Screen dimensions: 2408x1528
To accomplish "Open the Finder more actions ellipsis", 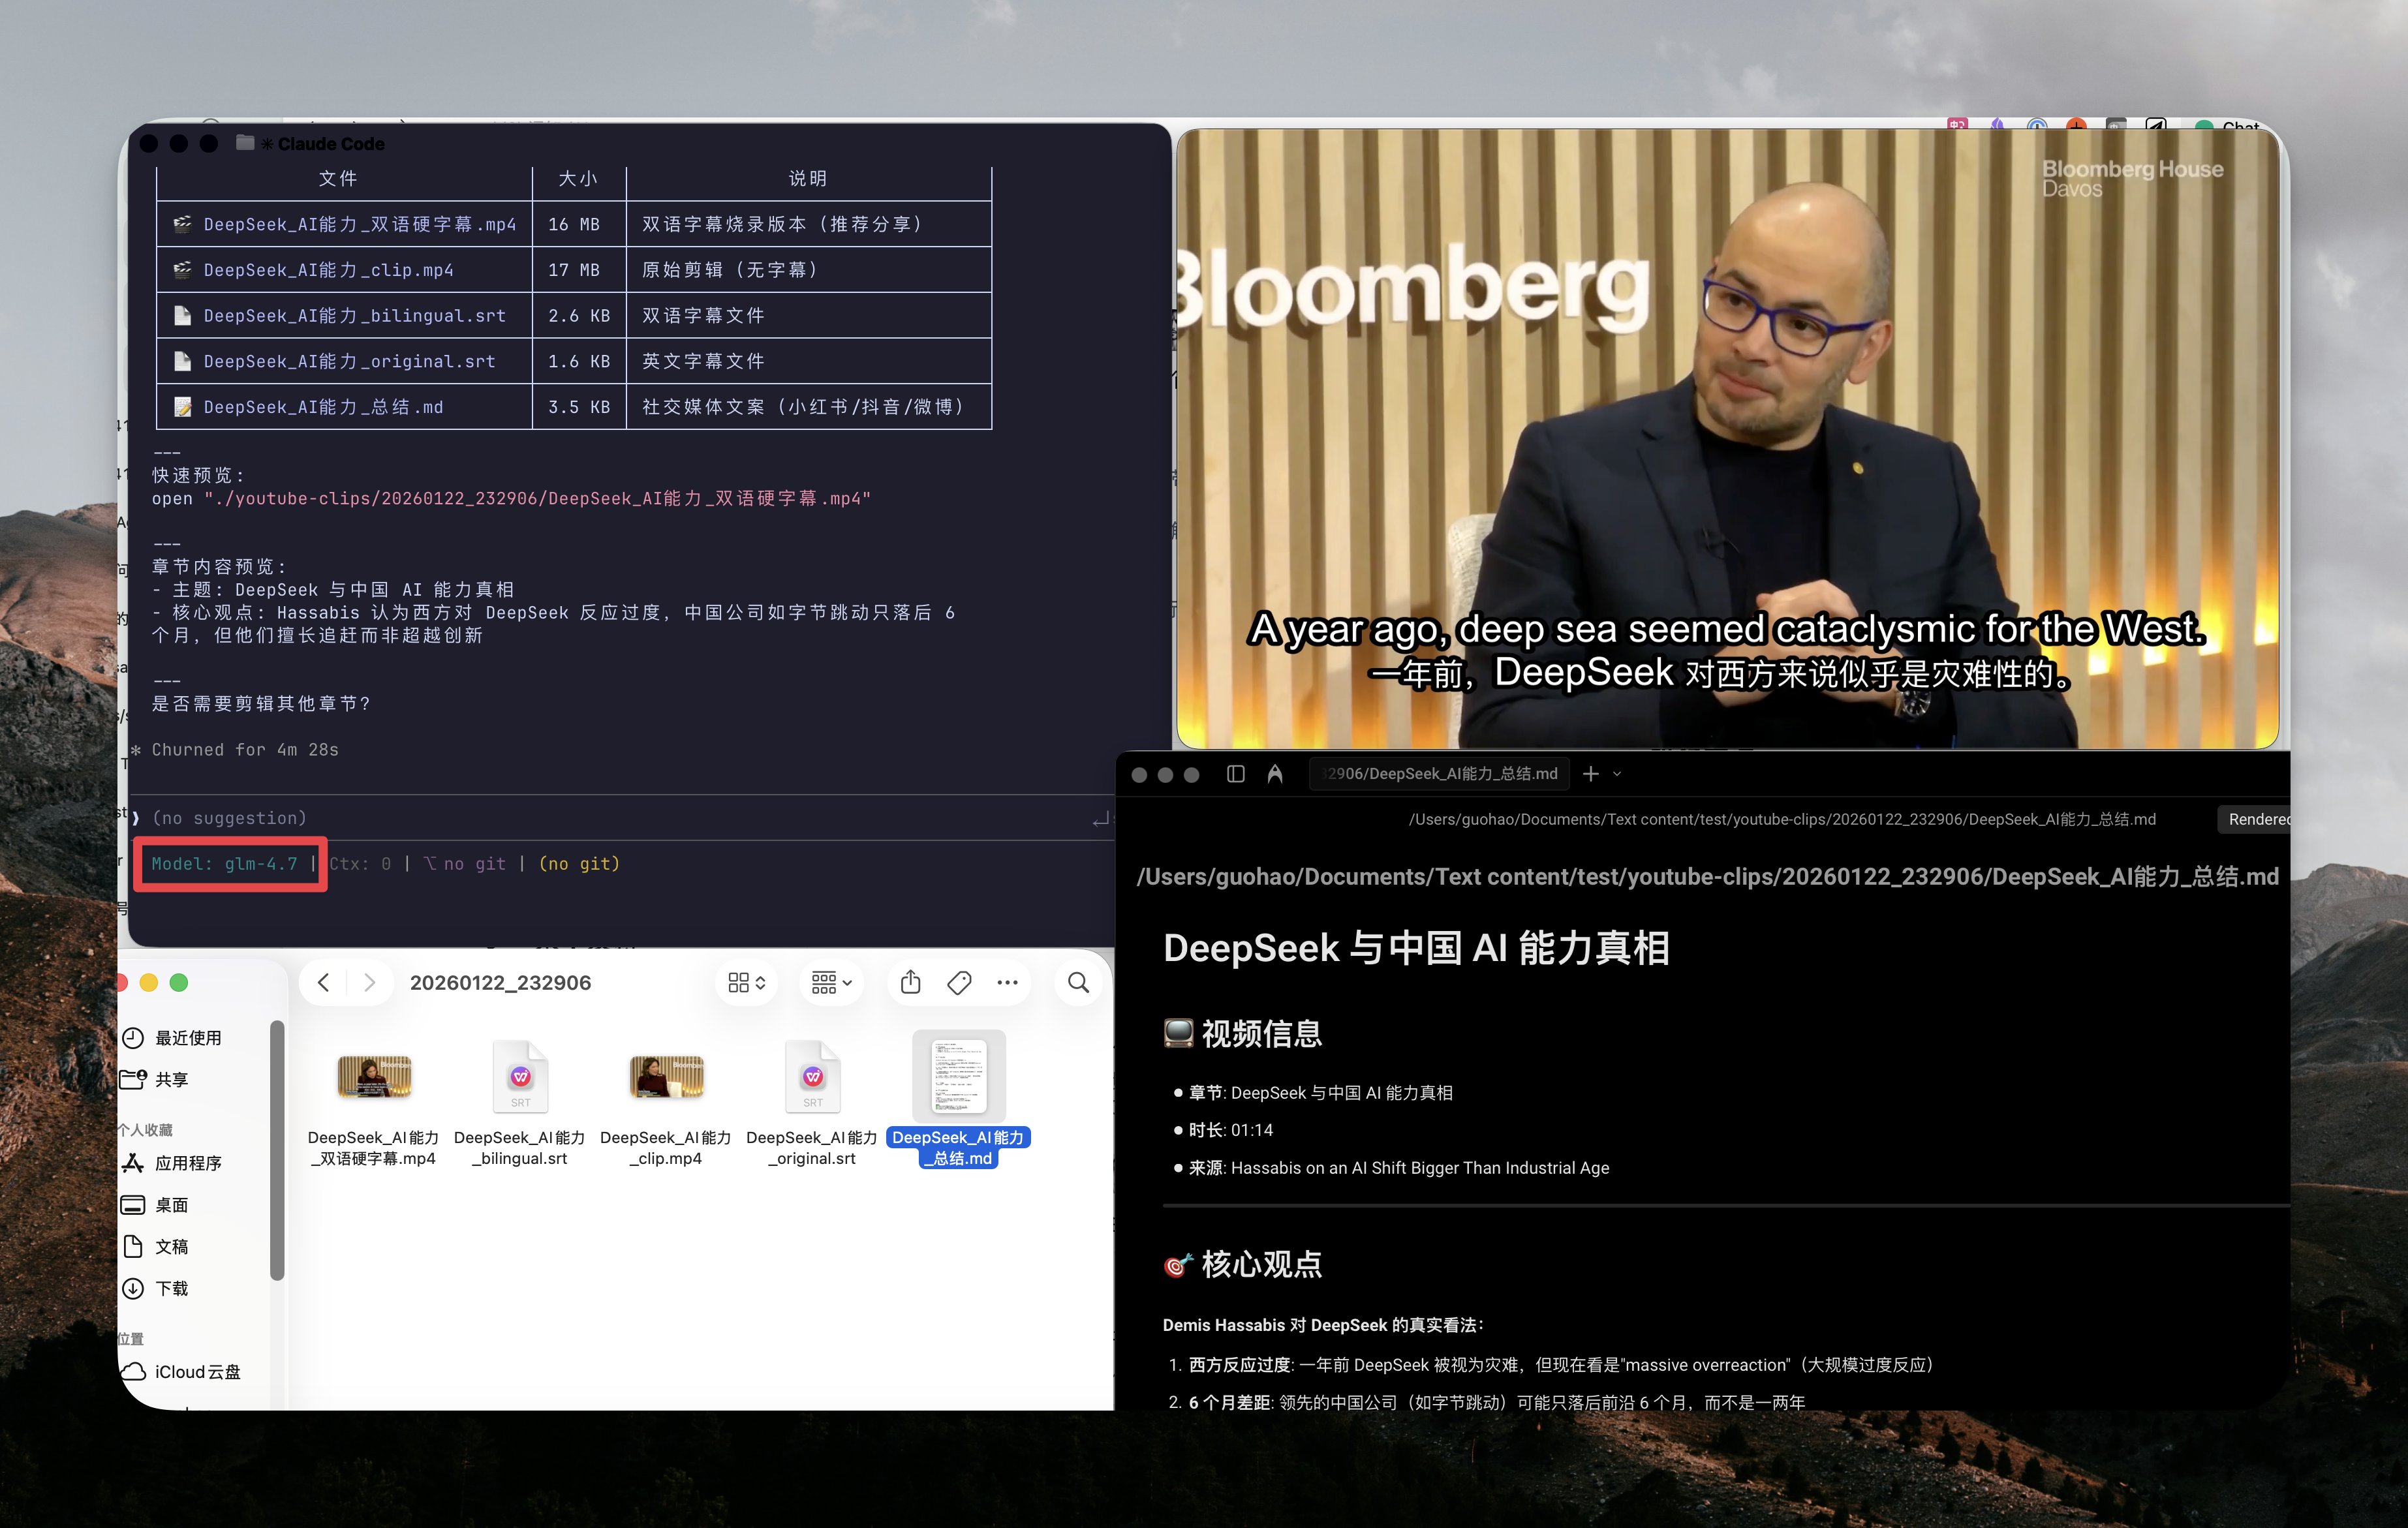I will click(1007, 982).
